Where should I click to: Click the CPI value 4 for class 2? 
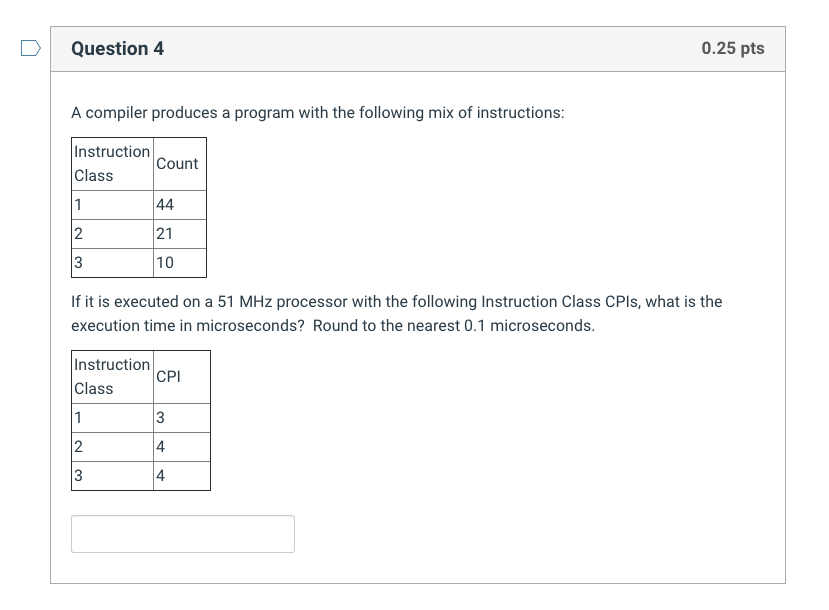click(x=182, y=447)
